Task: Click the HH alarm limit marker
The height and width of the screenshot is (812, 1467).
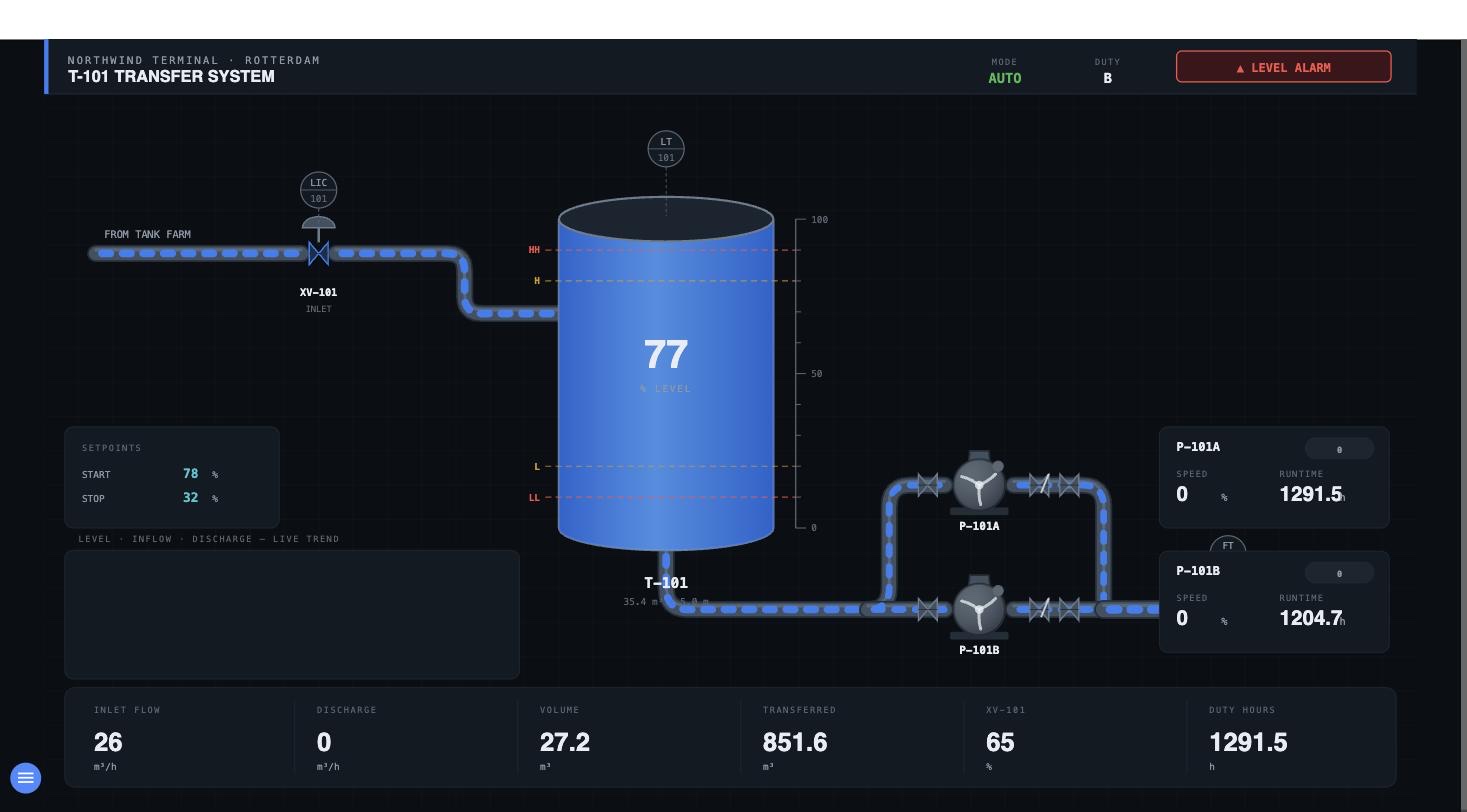Action: coord(534,250)
